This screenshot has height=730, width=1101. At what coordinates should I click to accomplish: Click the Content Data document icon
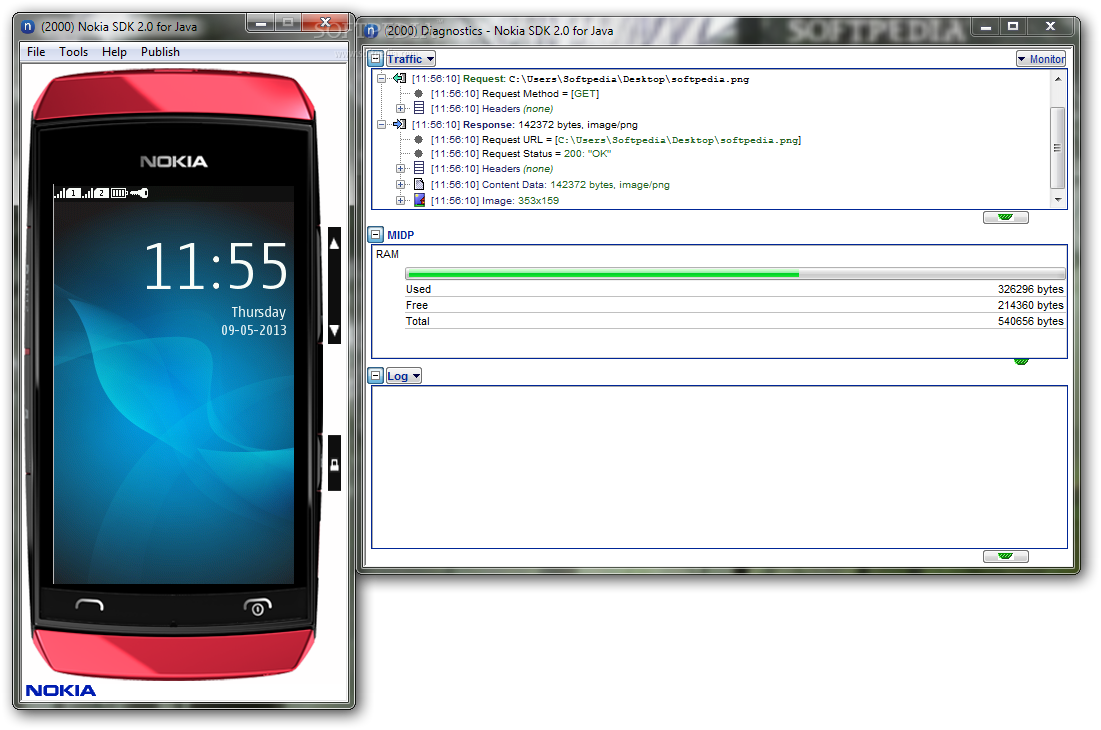tap(418, 185)
